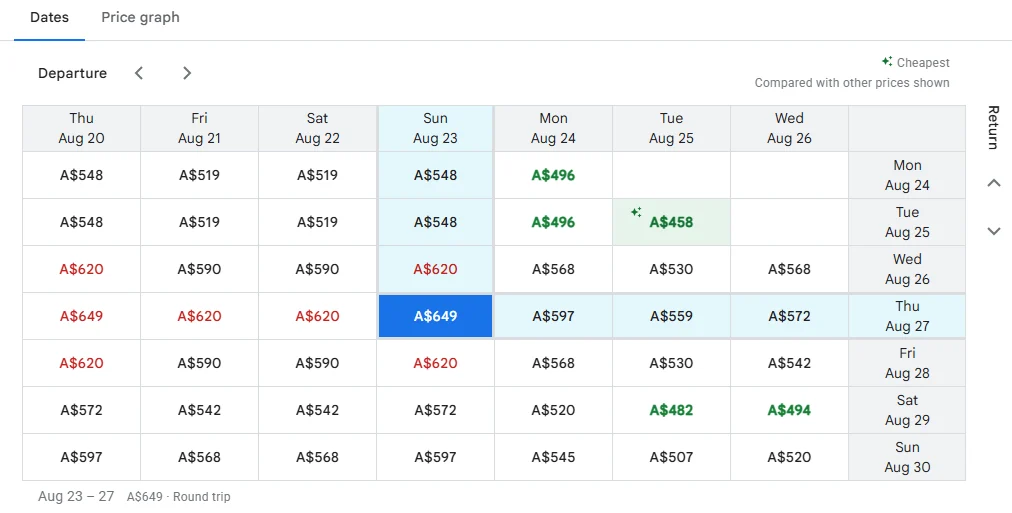Select A$597 departing Aug 23, returning Aug 30
The width and height of the screenshot is (1012, 513).
436,457
